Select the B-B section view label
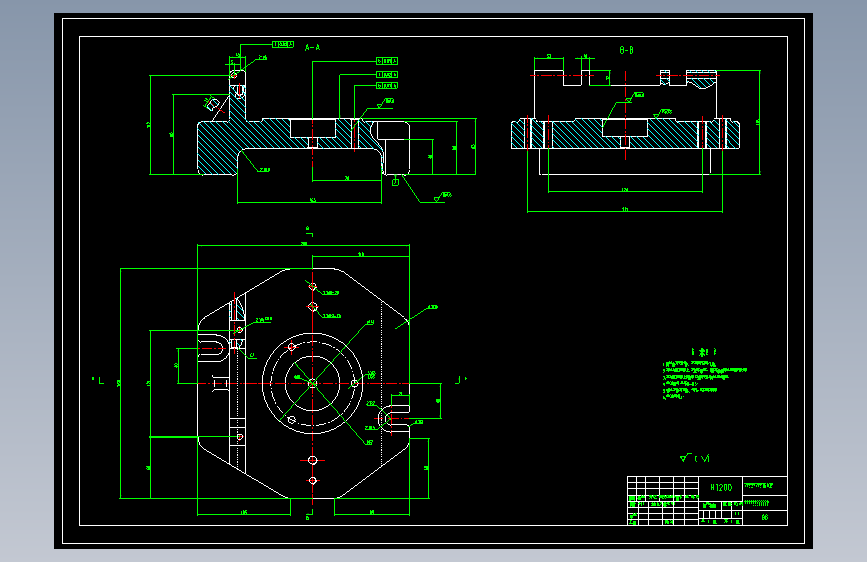The height and width of the screenshot is (562, 867). [x=626, y=50]
